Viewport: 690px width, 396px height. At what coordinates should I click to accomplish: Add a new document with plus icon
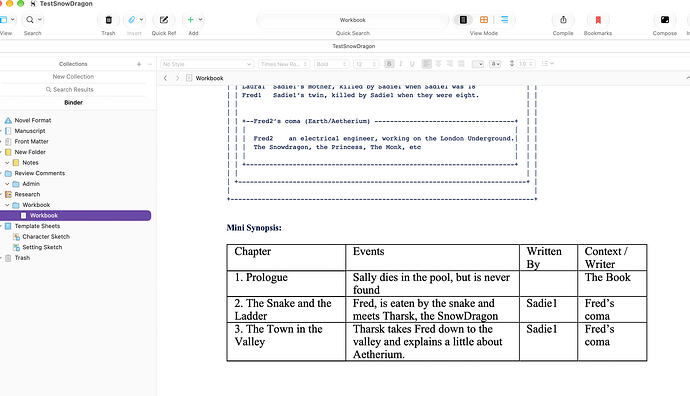click(191, 20)
